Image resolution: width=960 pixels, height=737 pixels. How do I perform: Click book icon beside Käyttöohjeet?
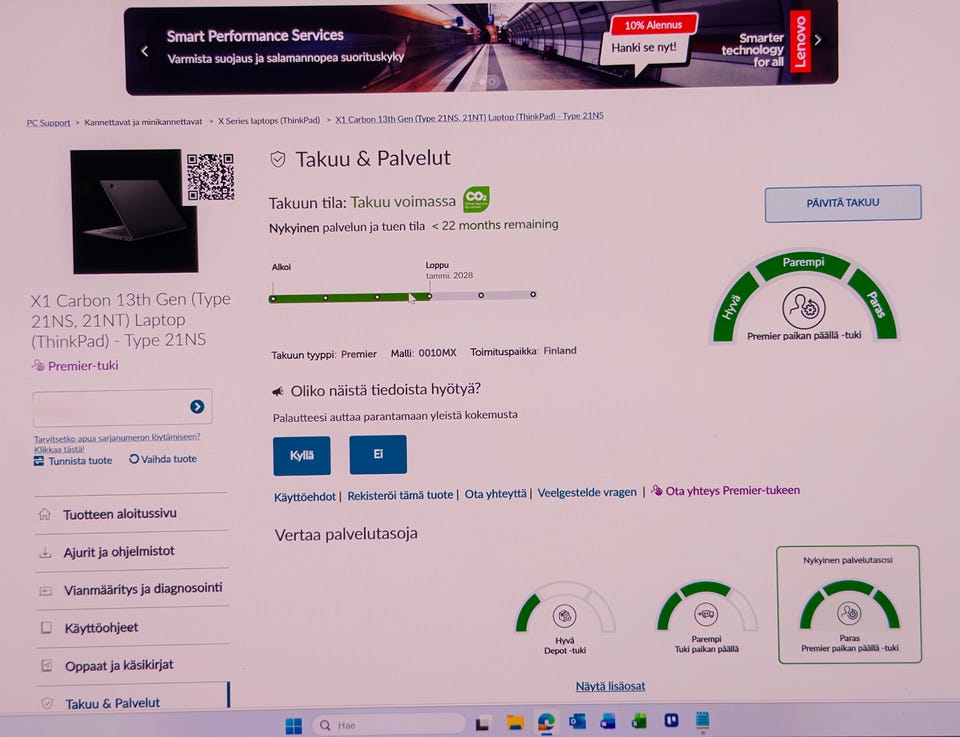(x=46, y=627)
